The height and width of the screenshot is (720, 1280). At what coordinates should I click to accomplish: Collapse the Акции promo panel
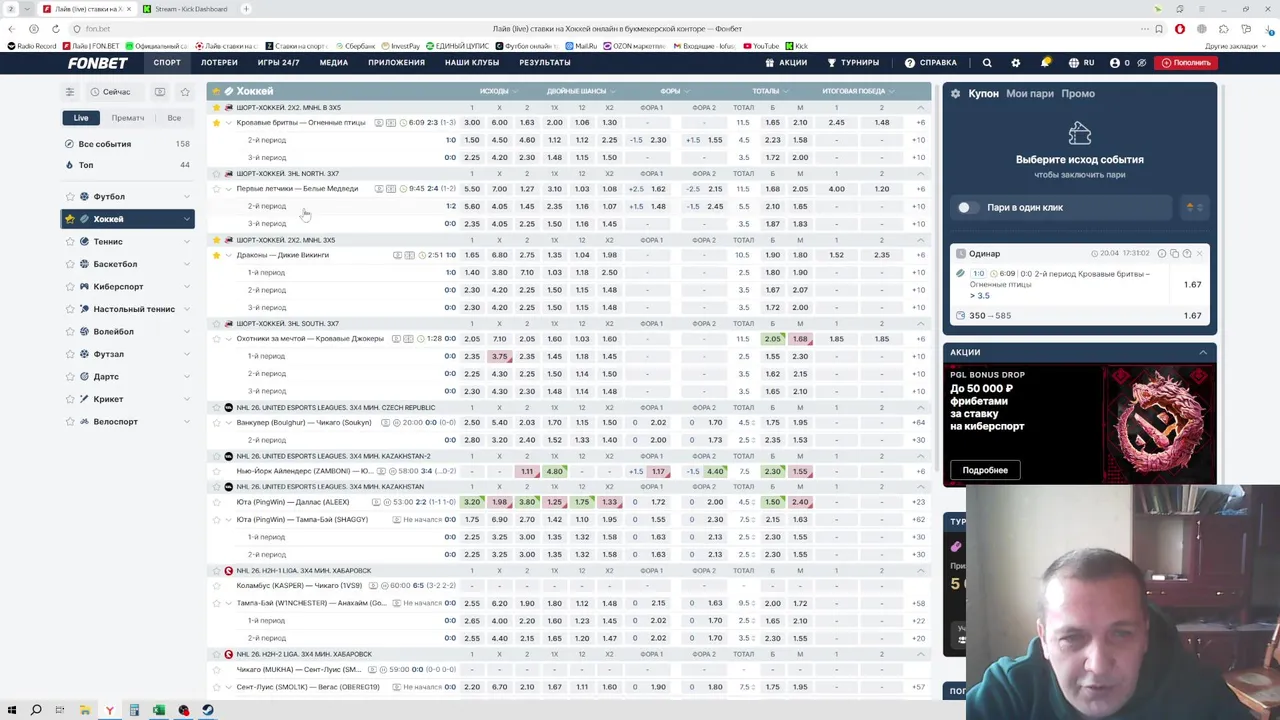point(1203,352)
